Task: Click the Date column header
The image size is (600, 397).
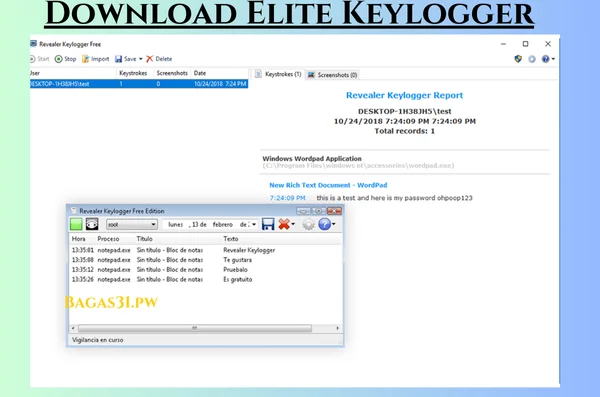Action: 219,73
